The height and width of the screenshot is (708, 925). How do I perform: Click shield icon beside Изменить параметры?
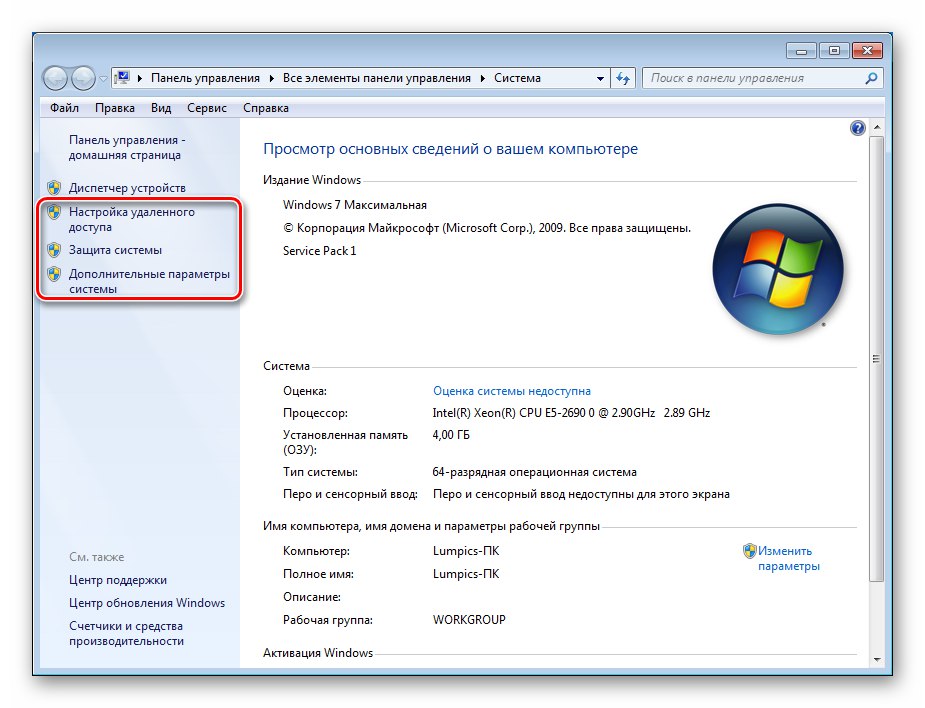[x=749, y=551]
